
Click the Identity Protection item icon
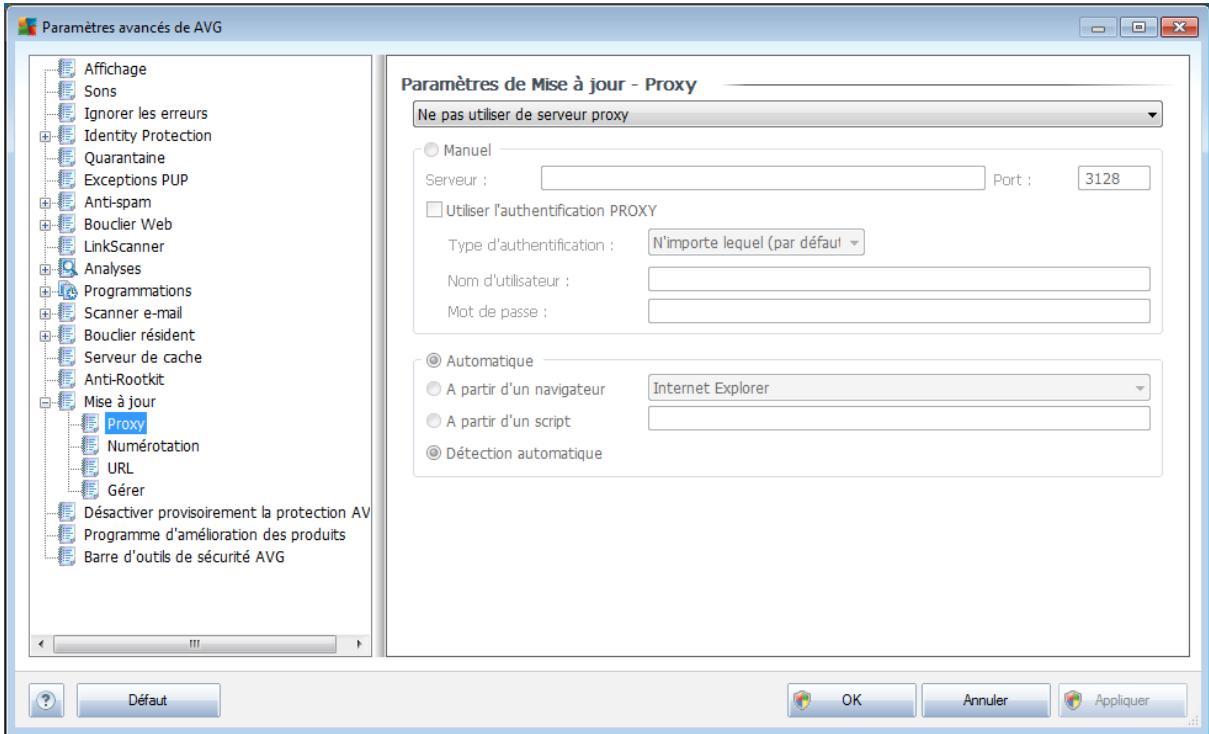tap(69, 136)
